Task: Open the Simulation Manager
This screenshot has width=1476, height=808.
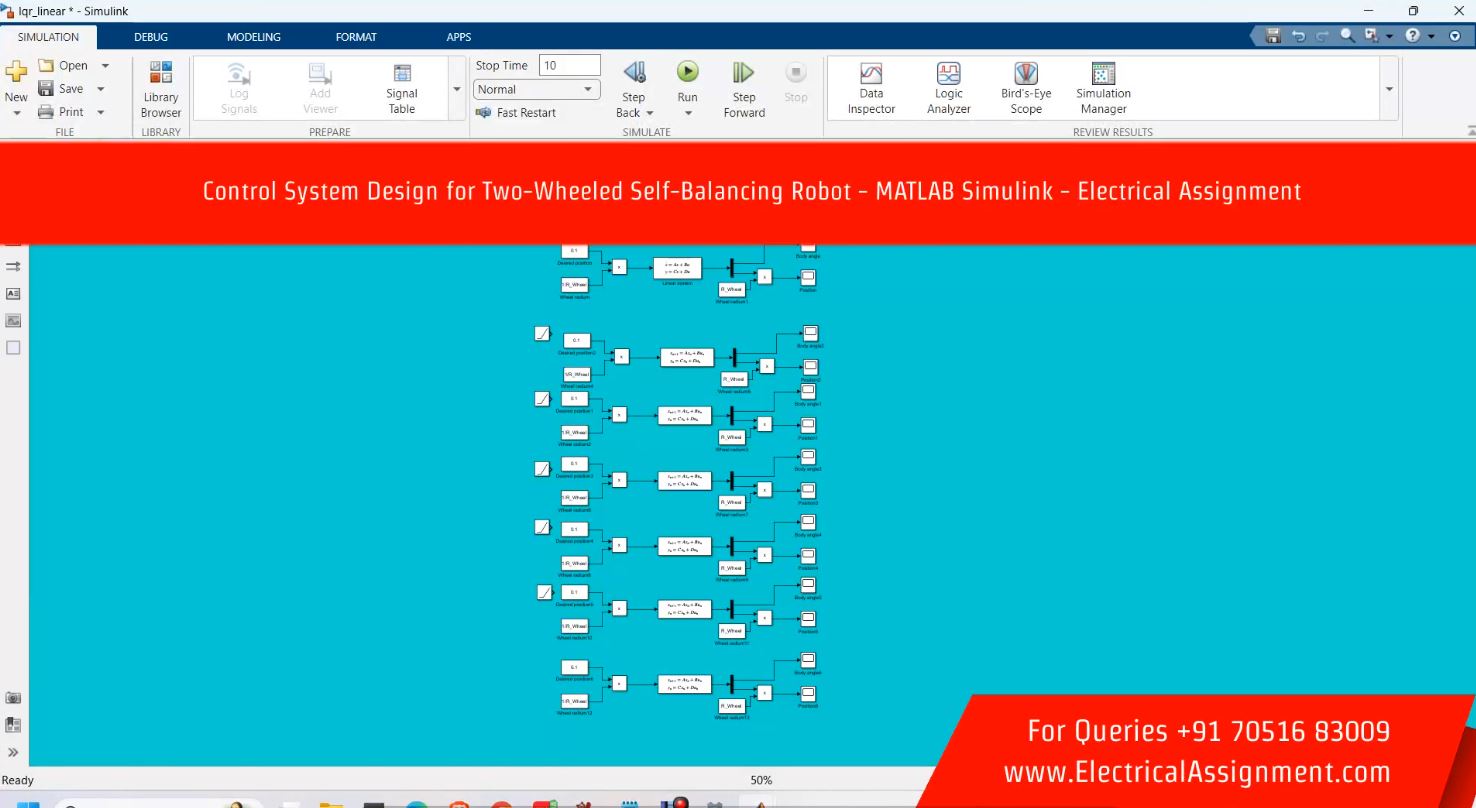Action: [x=1103, y=88]
